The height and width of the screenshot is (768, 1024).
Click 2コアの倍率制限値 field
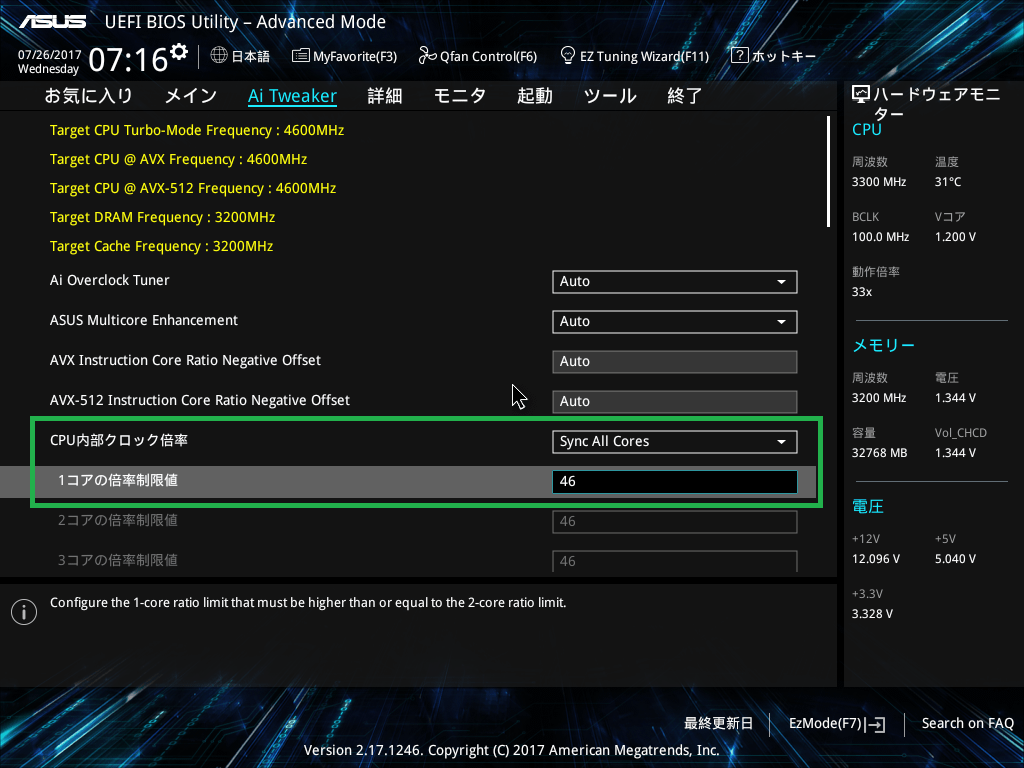[675, 521]
